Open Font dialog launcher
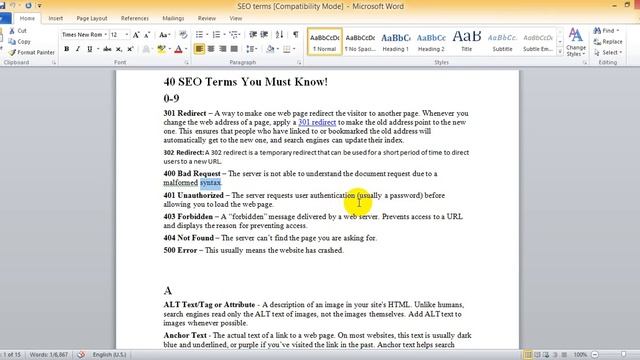 187,62
